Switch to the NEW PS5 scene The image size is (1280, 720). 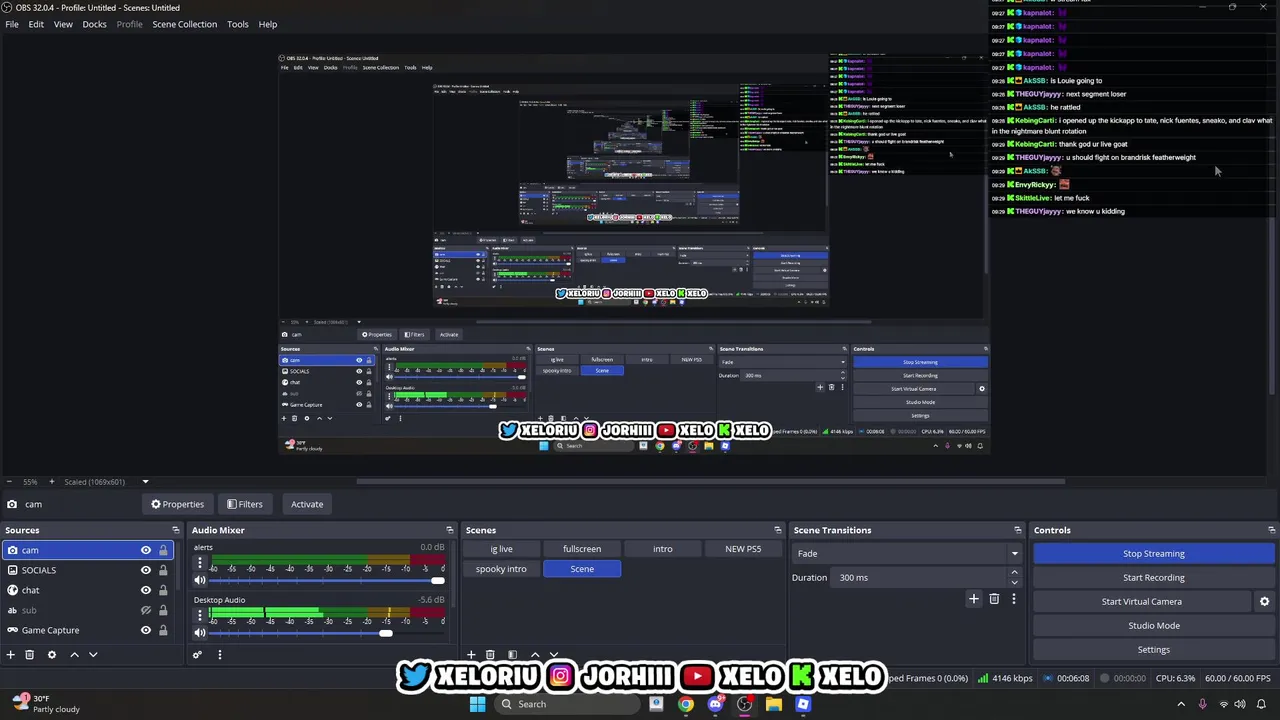743,549
